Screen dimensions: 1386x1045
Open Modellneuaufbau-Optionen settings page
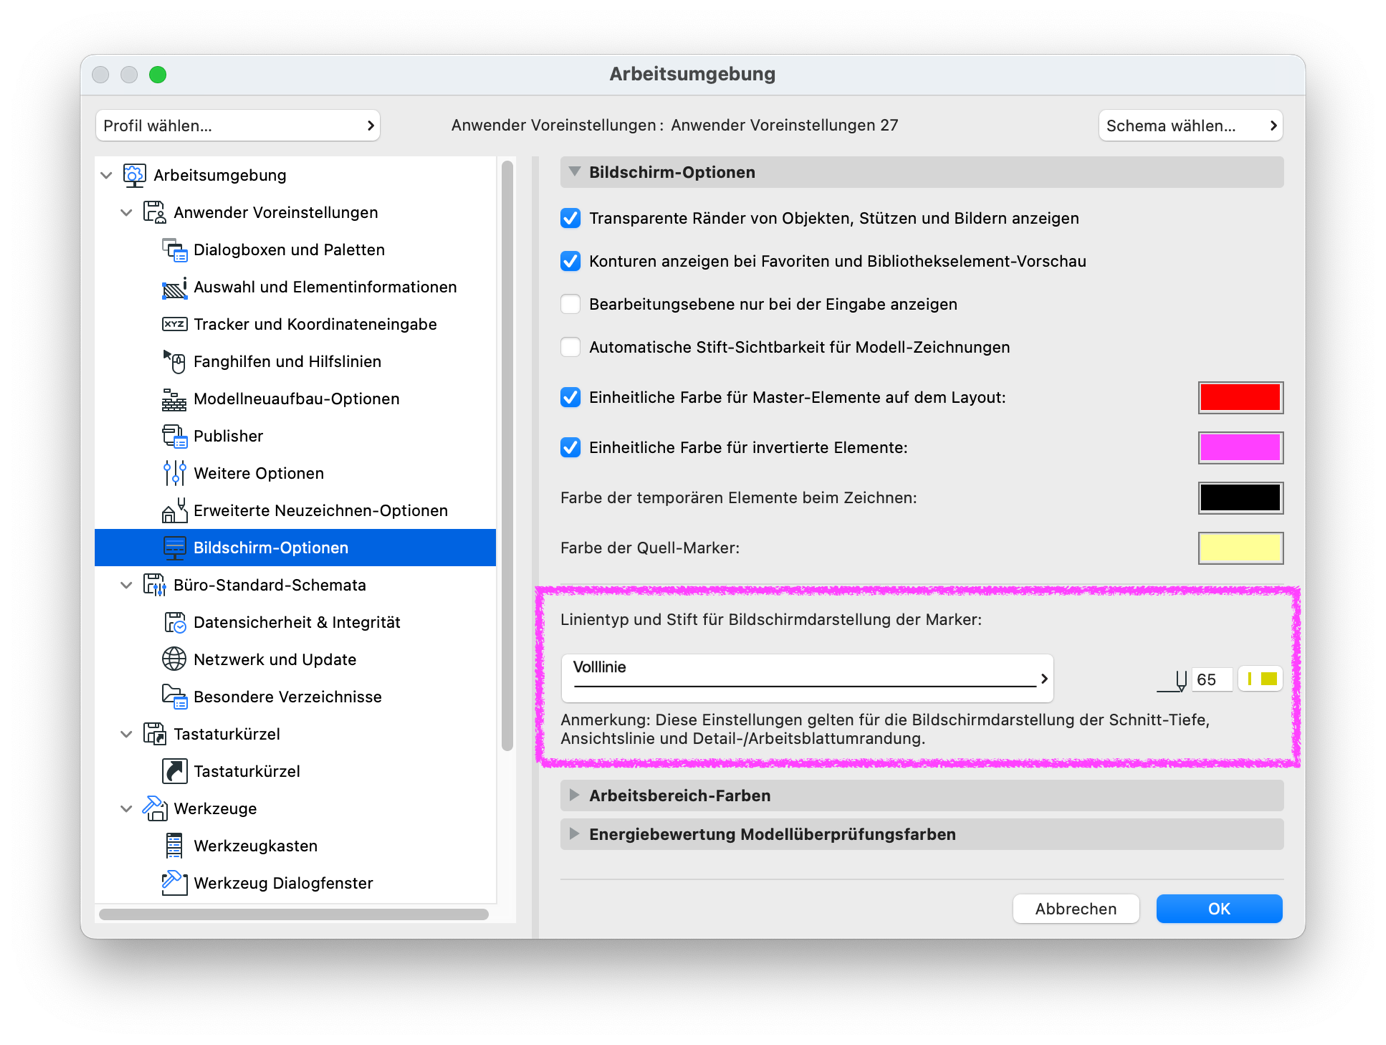click(295, 399)
